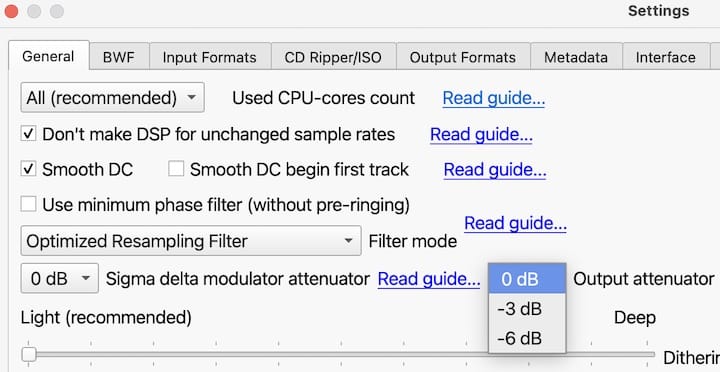This screenshot has height=372, width=720.
Task: Switch to the Interface tab
Action: click(665, 57)
